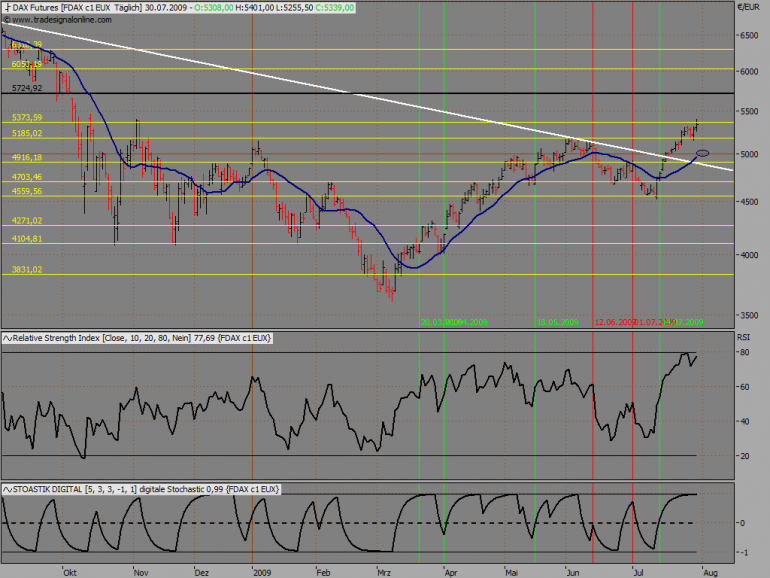Click 20 on the RSI axis
Image resolution: width=770 pixels, height=578 pixels.
click(744, 457)
